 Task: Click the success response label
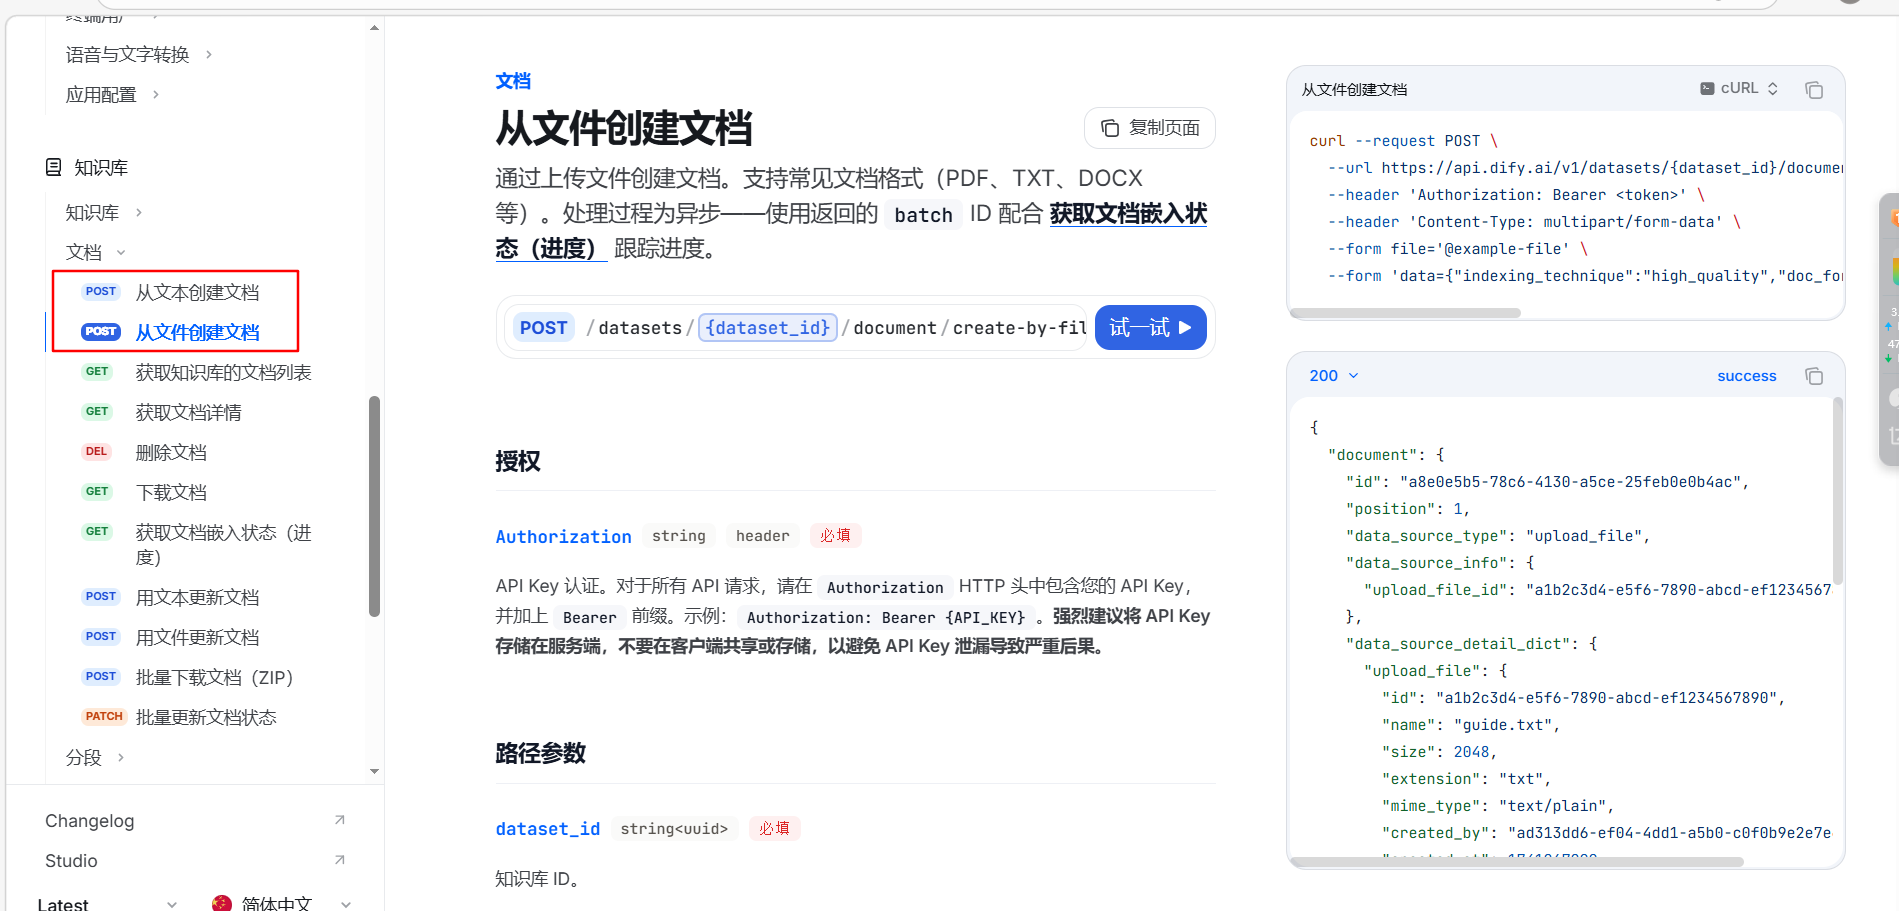pos(1746,376)
